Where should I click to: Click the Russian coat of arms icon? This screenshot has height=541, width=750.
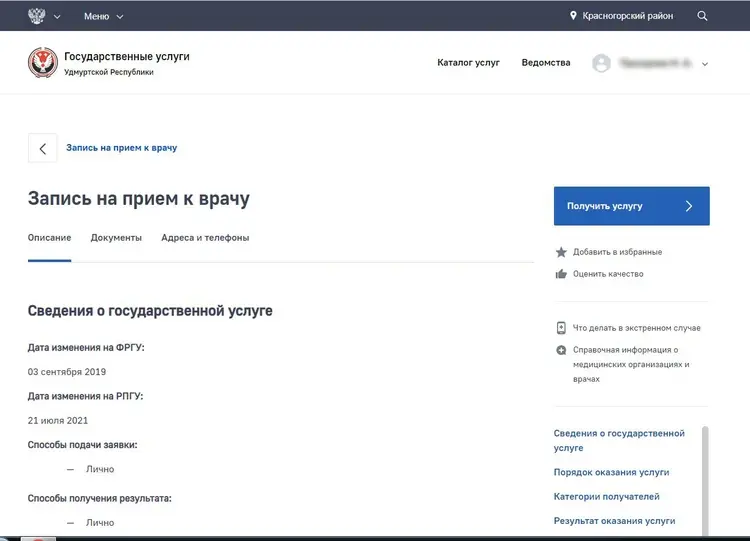(x=36, y=16)
